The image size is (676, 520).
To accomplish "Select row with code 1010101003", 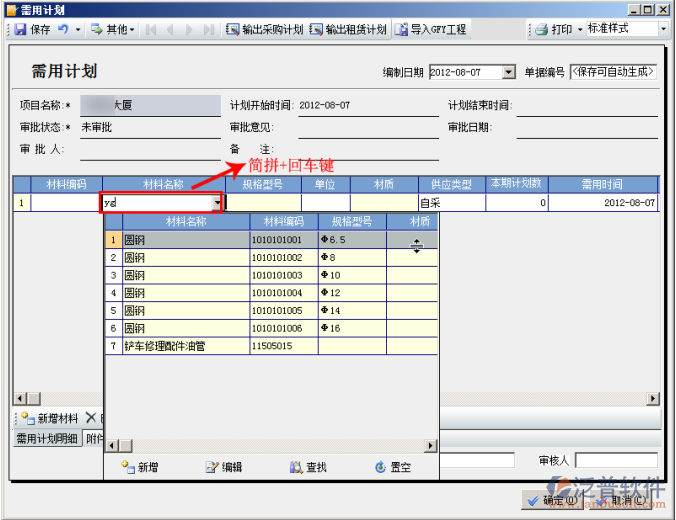I will [272, 275].
